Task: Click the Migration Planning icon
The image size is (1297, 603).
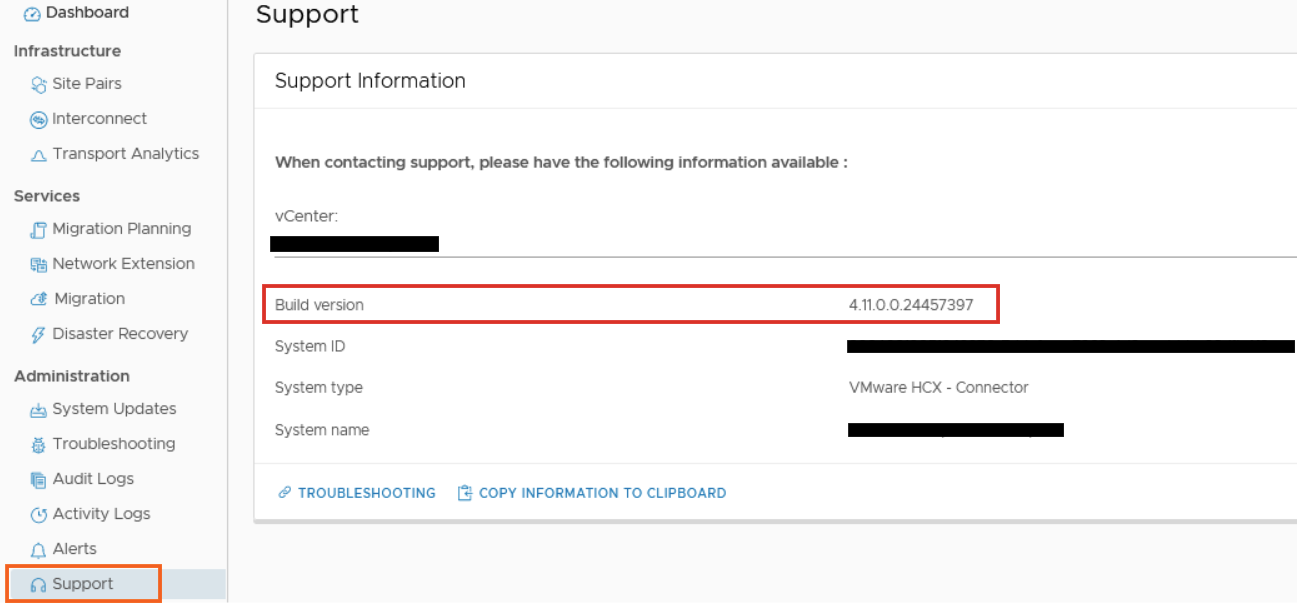Action: (x=39, y=230)
